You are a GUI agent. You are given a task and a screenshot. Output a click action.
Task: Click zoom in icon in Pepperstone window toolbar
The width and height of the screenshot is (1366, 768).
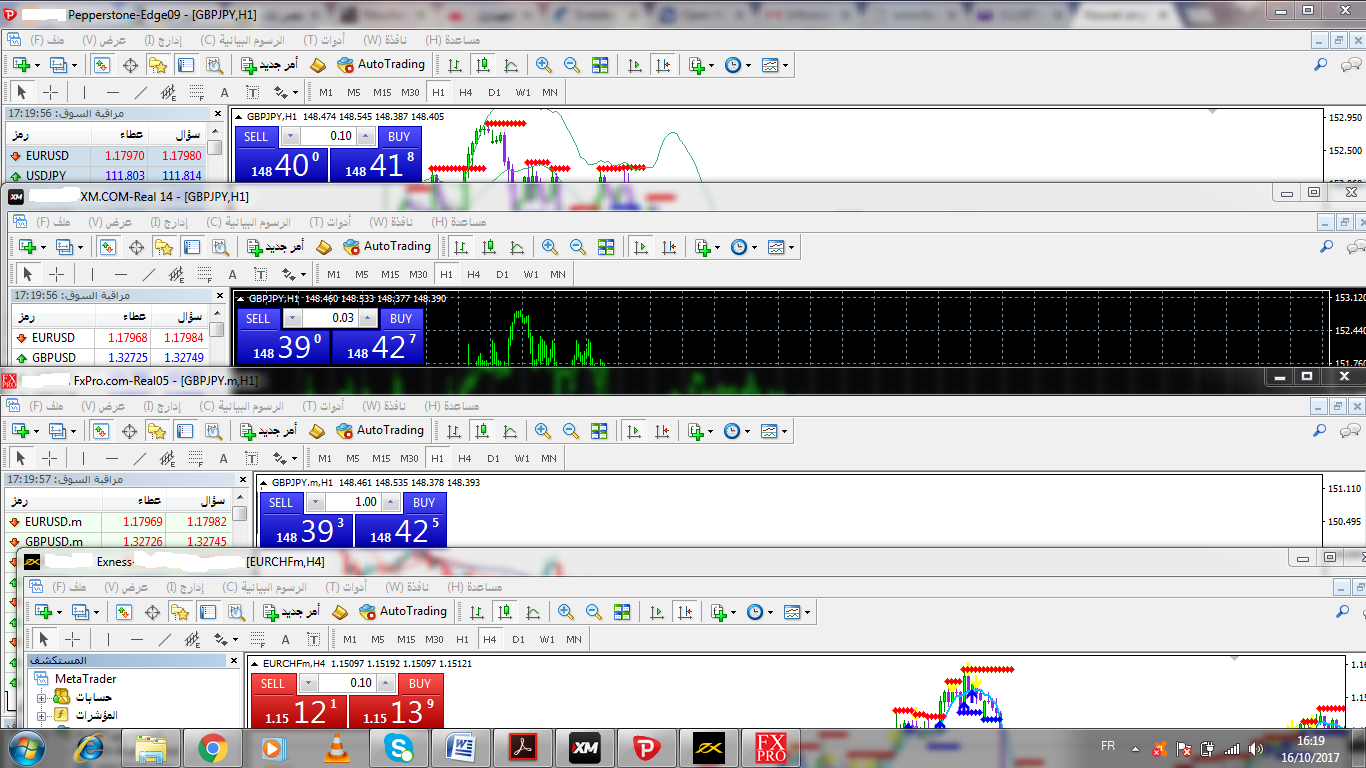pos(544,65)
